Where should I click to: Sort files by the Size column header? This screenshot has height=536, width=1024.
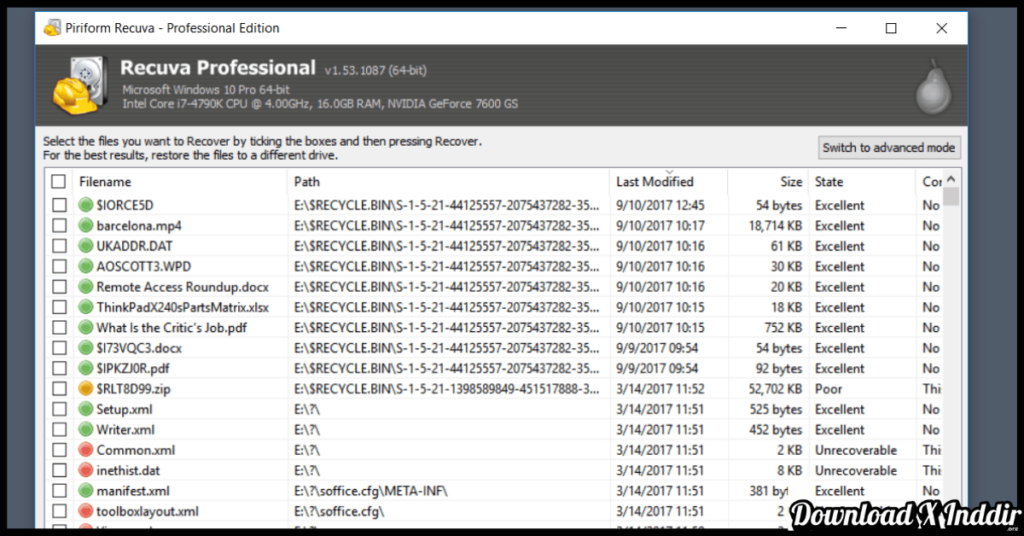click(790, 182)
